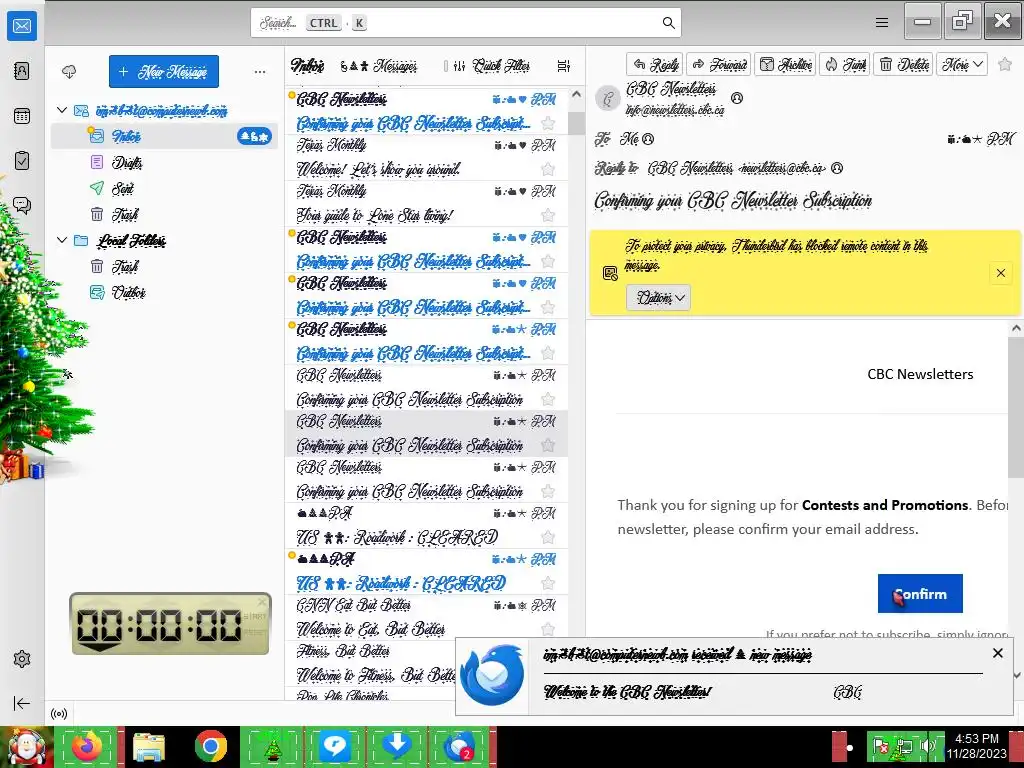This screenshot has width=1024, height=768.
Task: Click the taskbar clock showing 4:53 PM
Action: click(976, 746)
